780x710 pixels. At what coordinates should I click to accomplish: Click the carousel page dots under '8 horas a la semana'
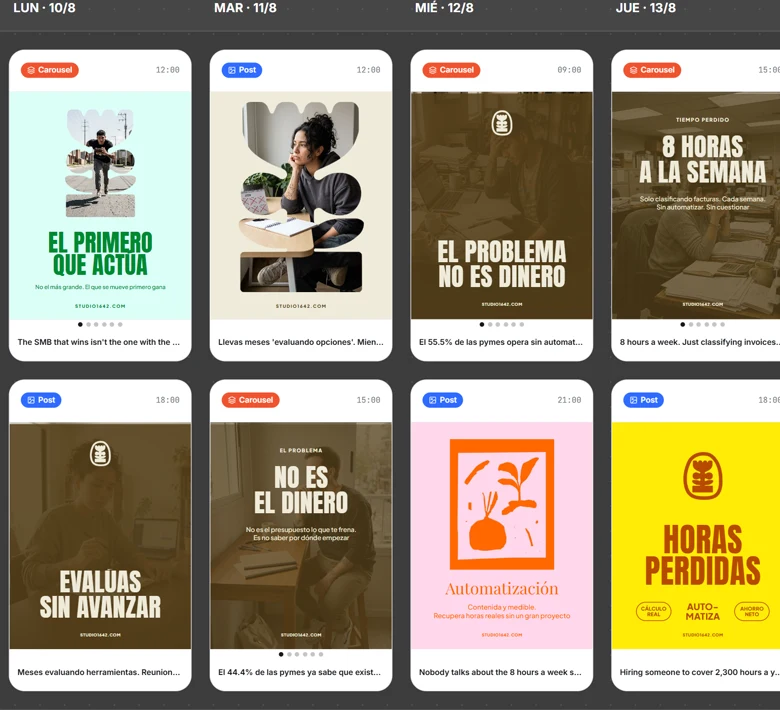pos(702,324)
